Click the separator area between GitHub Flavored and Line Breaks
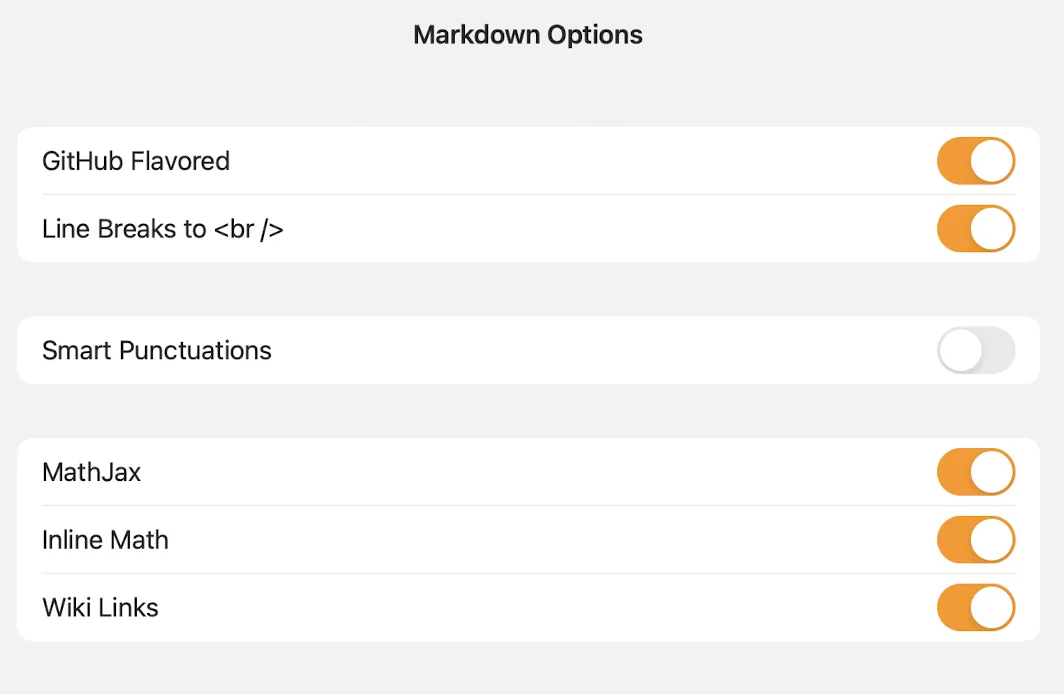The image size is (1064, 694). coord(528,195)
